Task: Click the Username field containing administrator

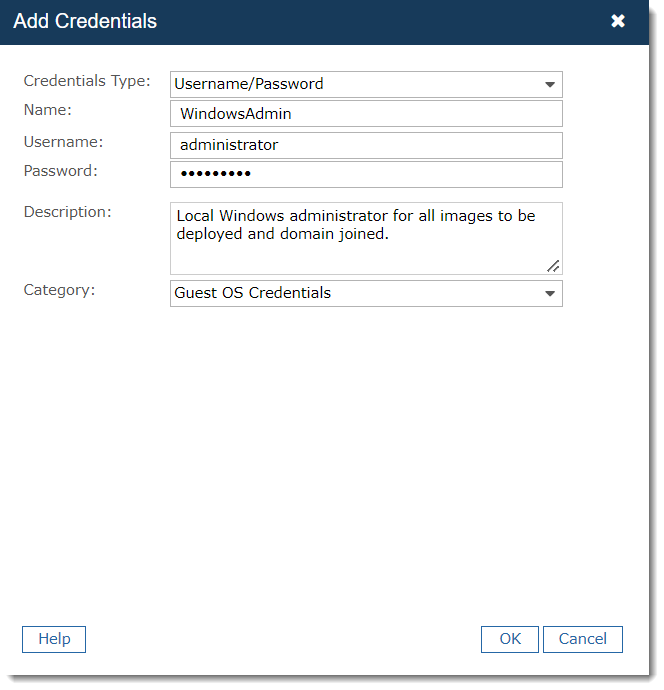Action: (366, 145)
